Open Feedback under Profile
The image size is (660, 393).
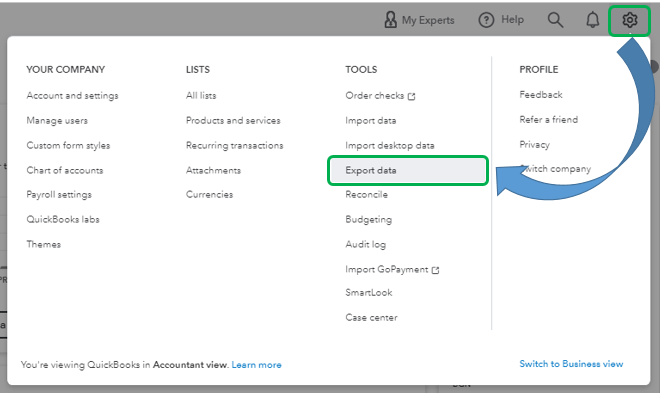click(x=540, y=95)
